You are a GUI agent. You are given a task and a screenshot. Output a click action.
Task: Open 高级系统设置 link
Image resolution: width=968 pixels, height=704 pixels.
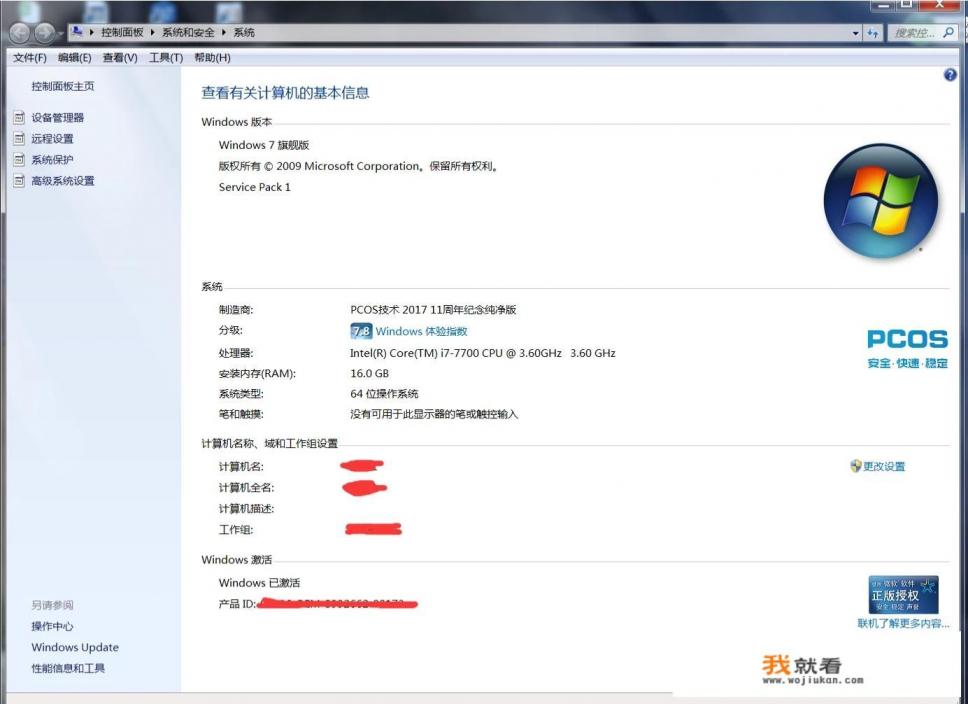click(x=63, y=180)
